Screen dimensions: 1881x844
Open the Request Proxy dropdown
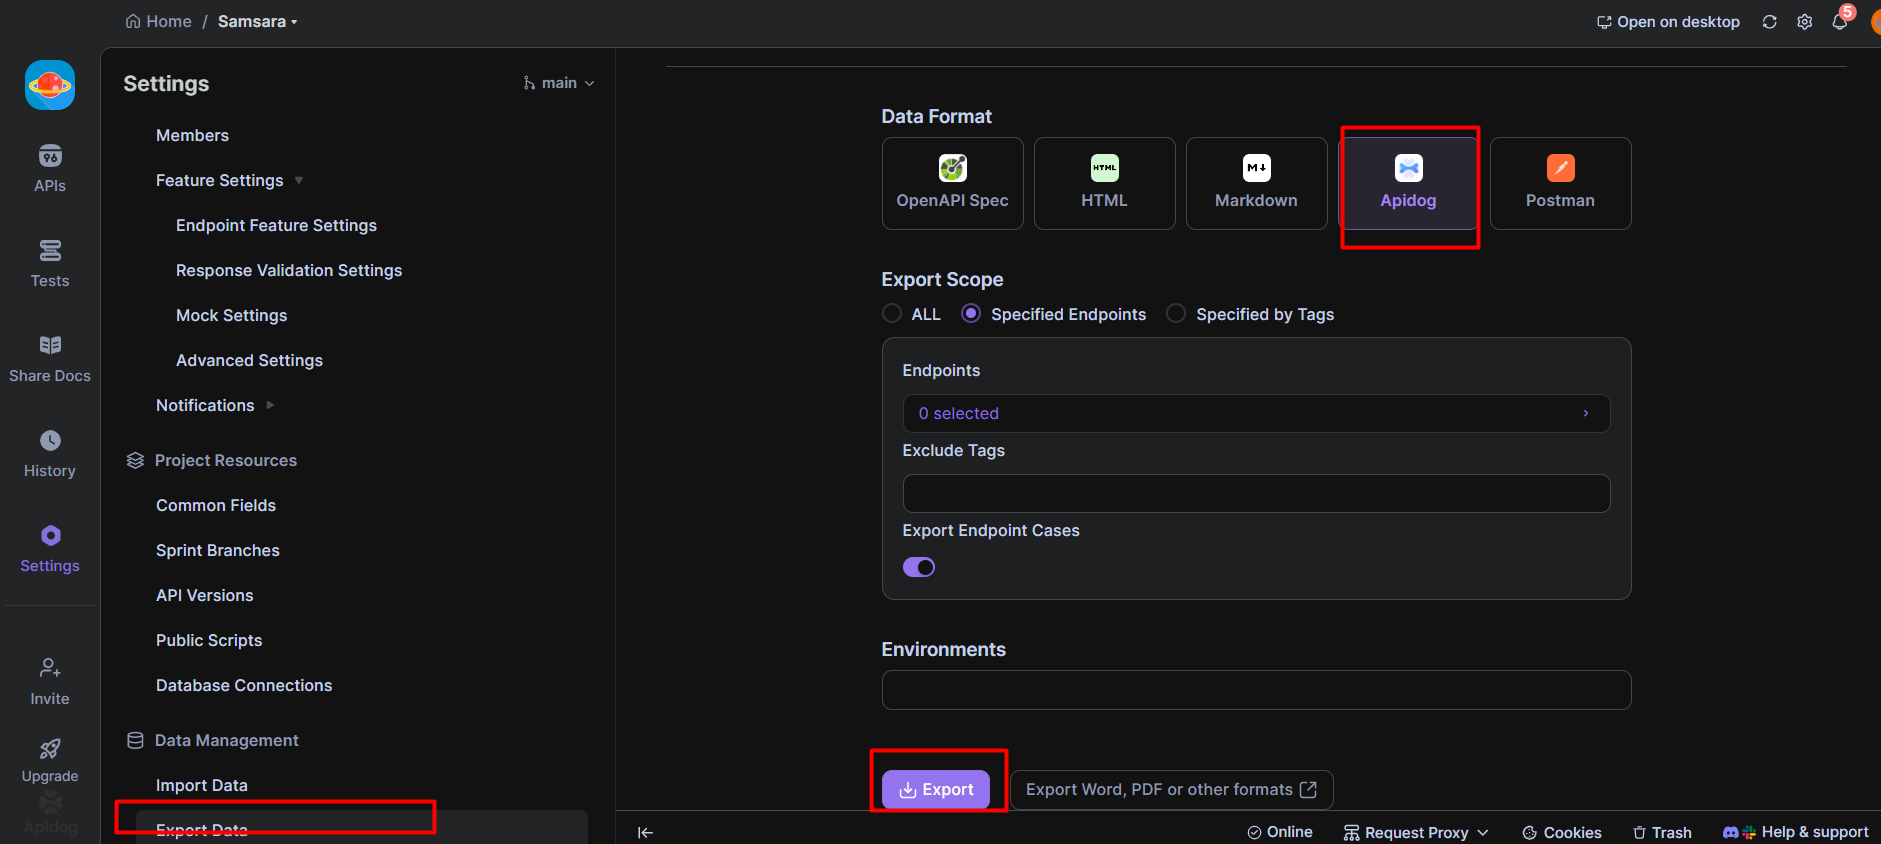click(x=1416, y=832)
